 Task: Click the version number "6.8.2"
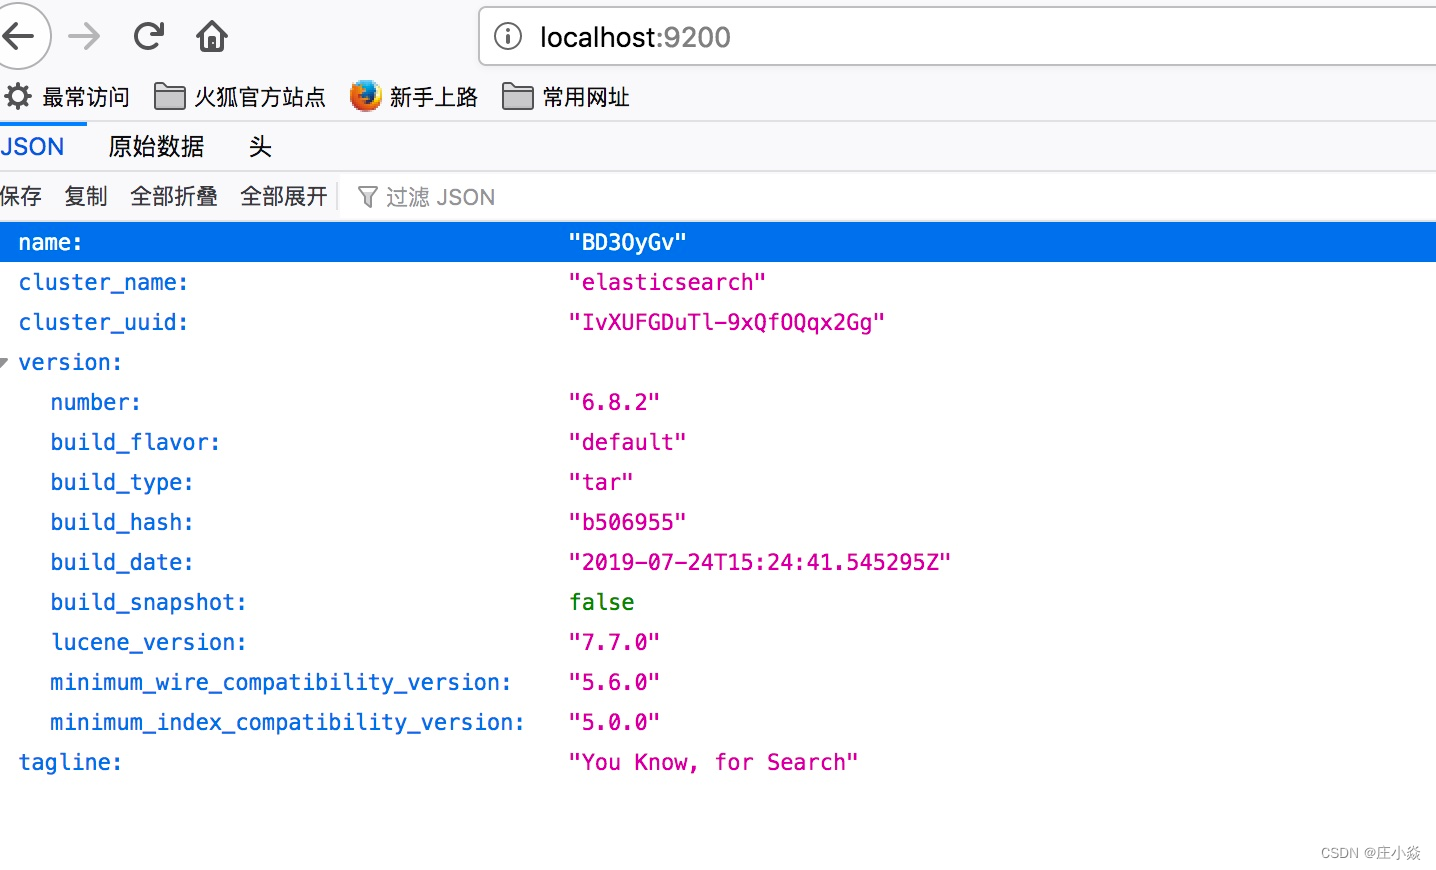click(614, 402)
